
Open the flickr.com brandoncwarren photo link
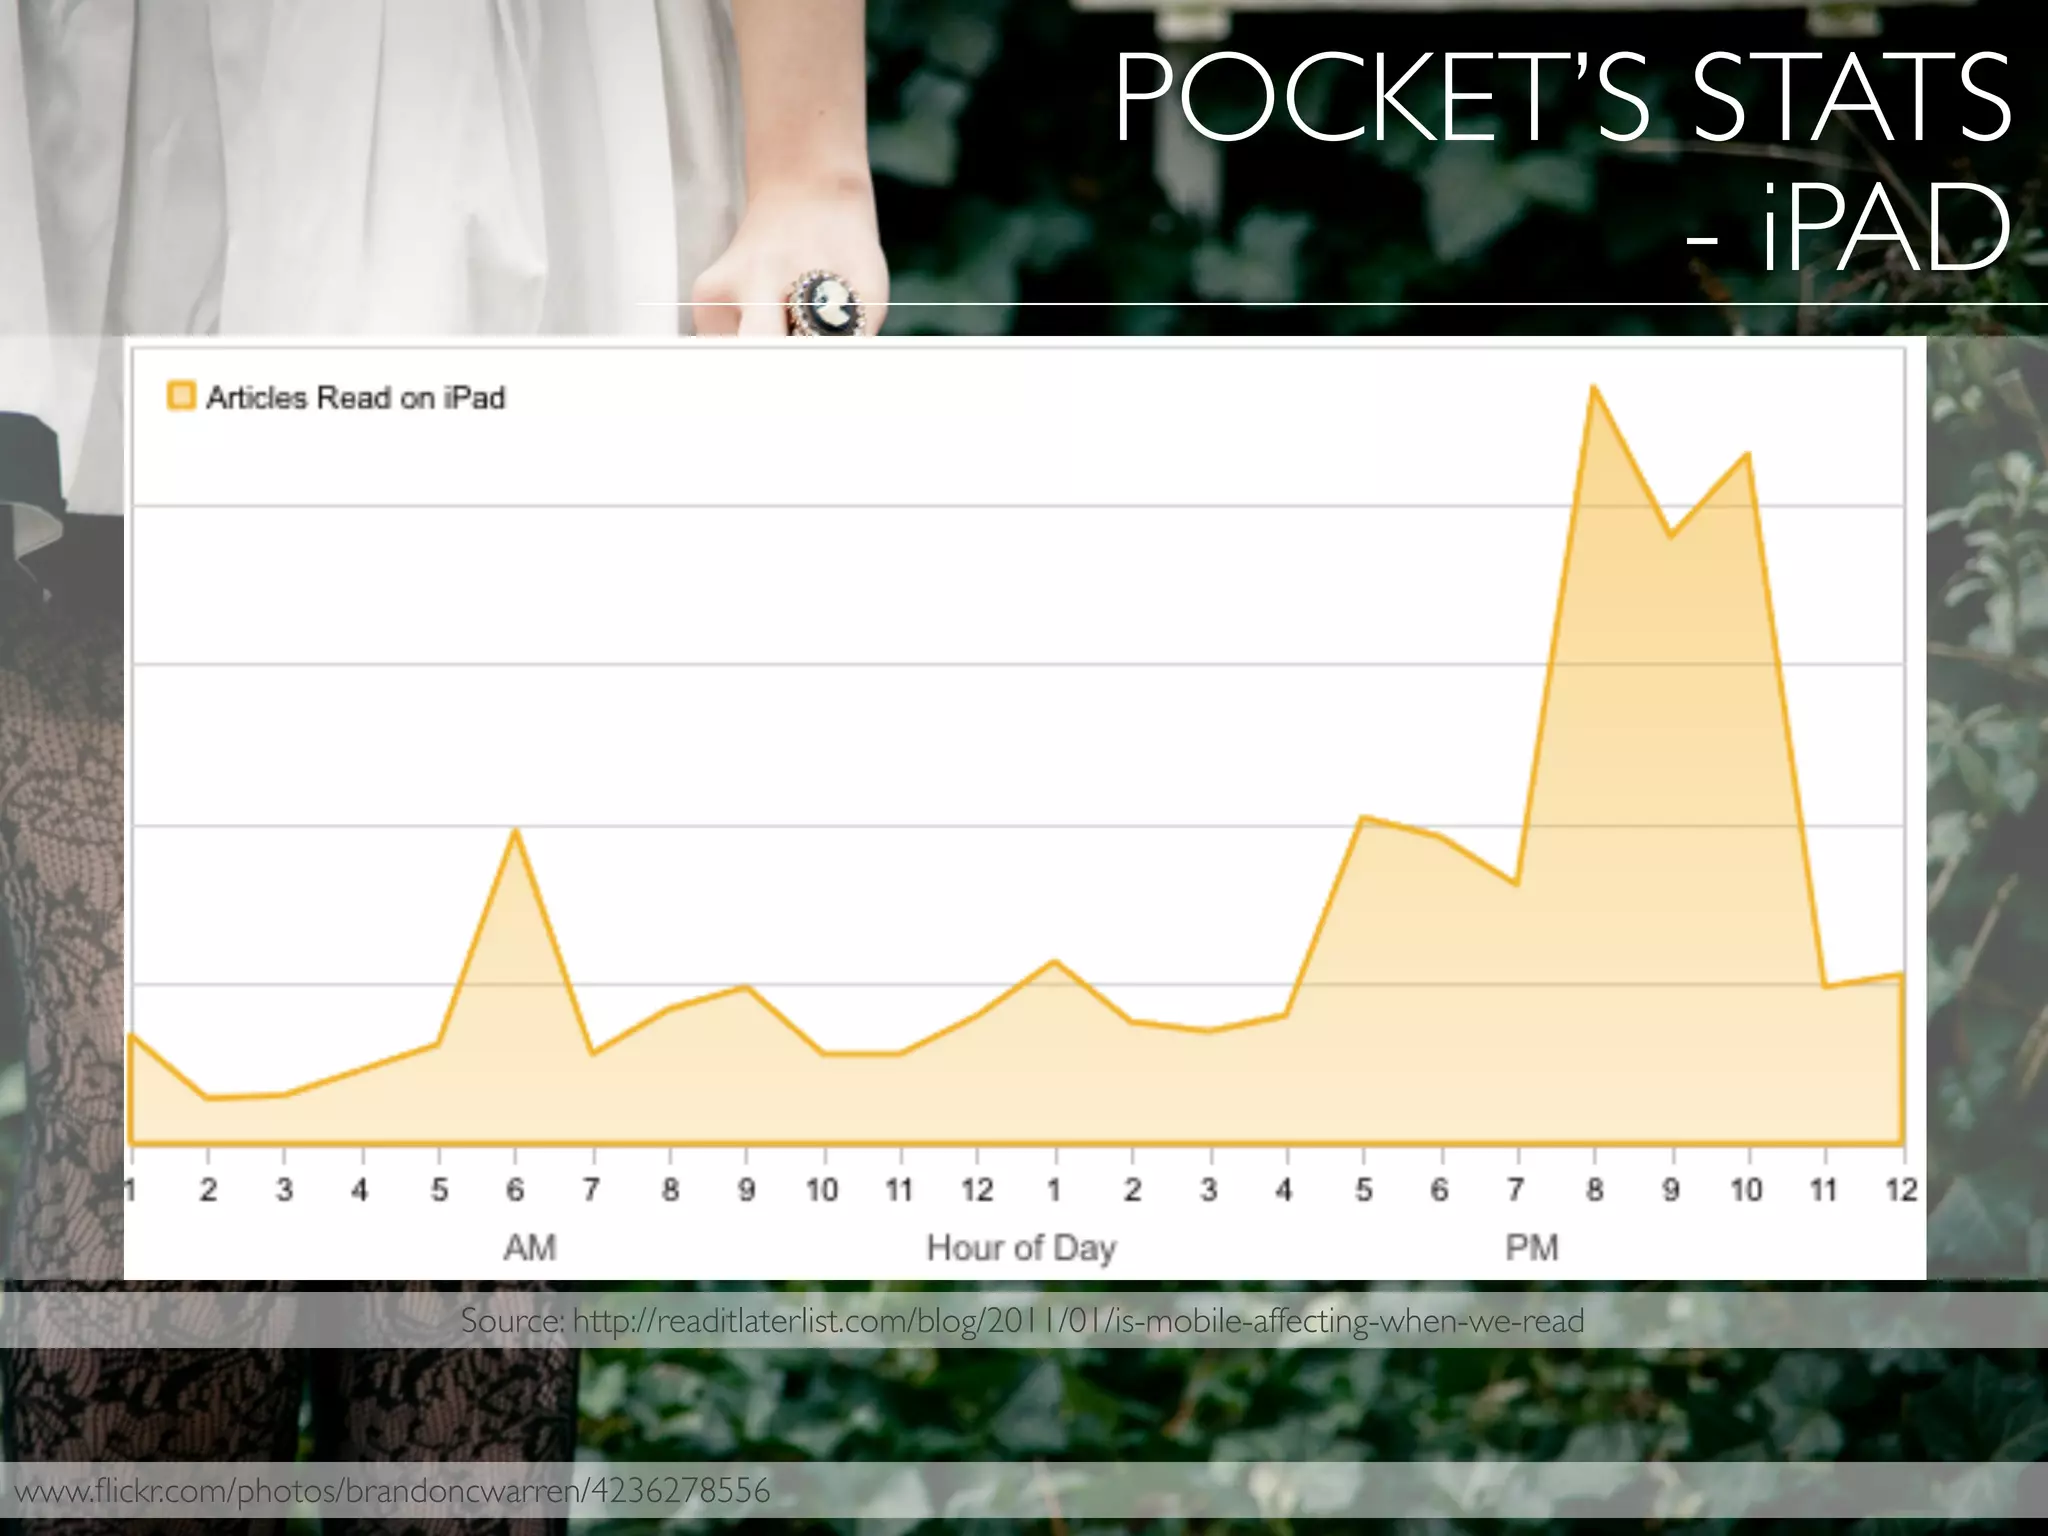pos(393,1491)
